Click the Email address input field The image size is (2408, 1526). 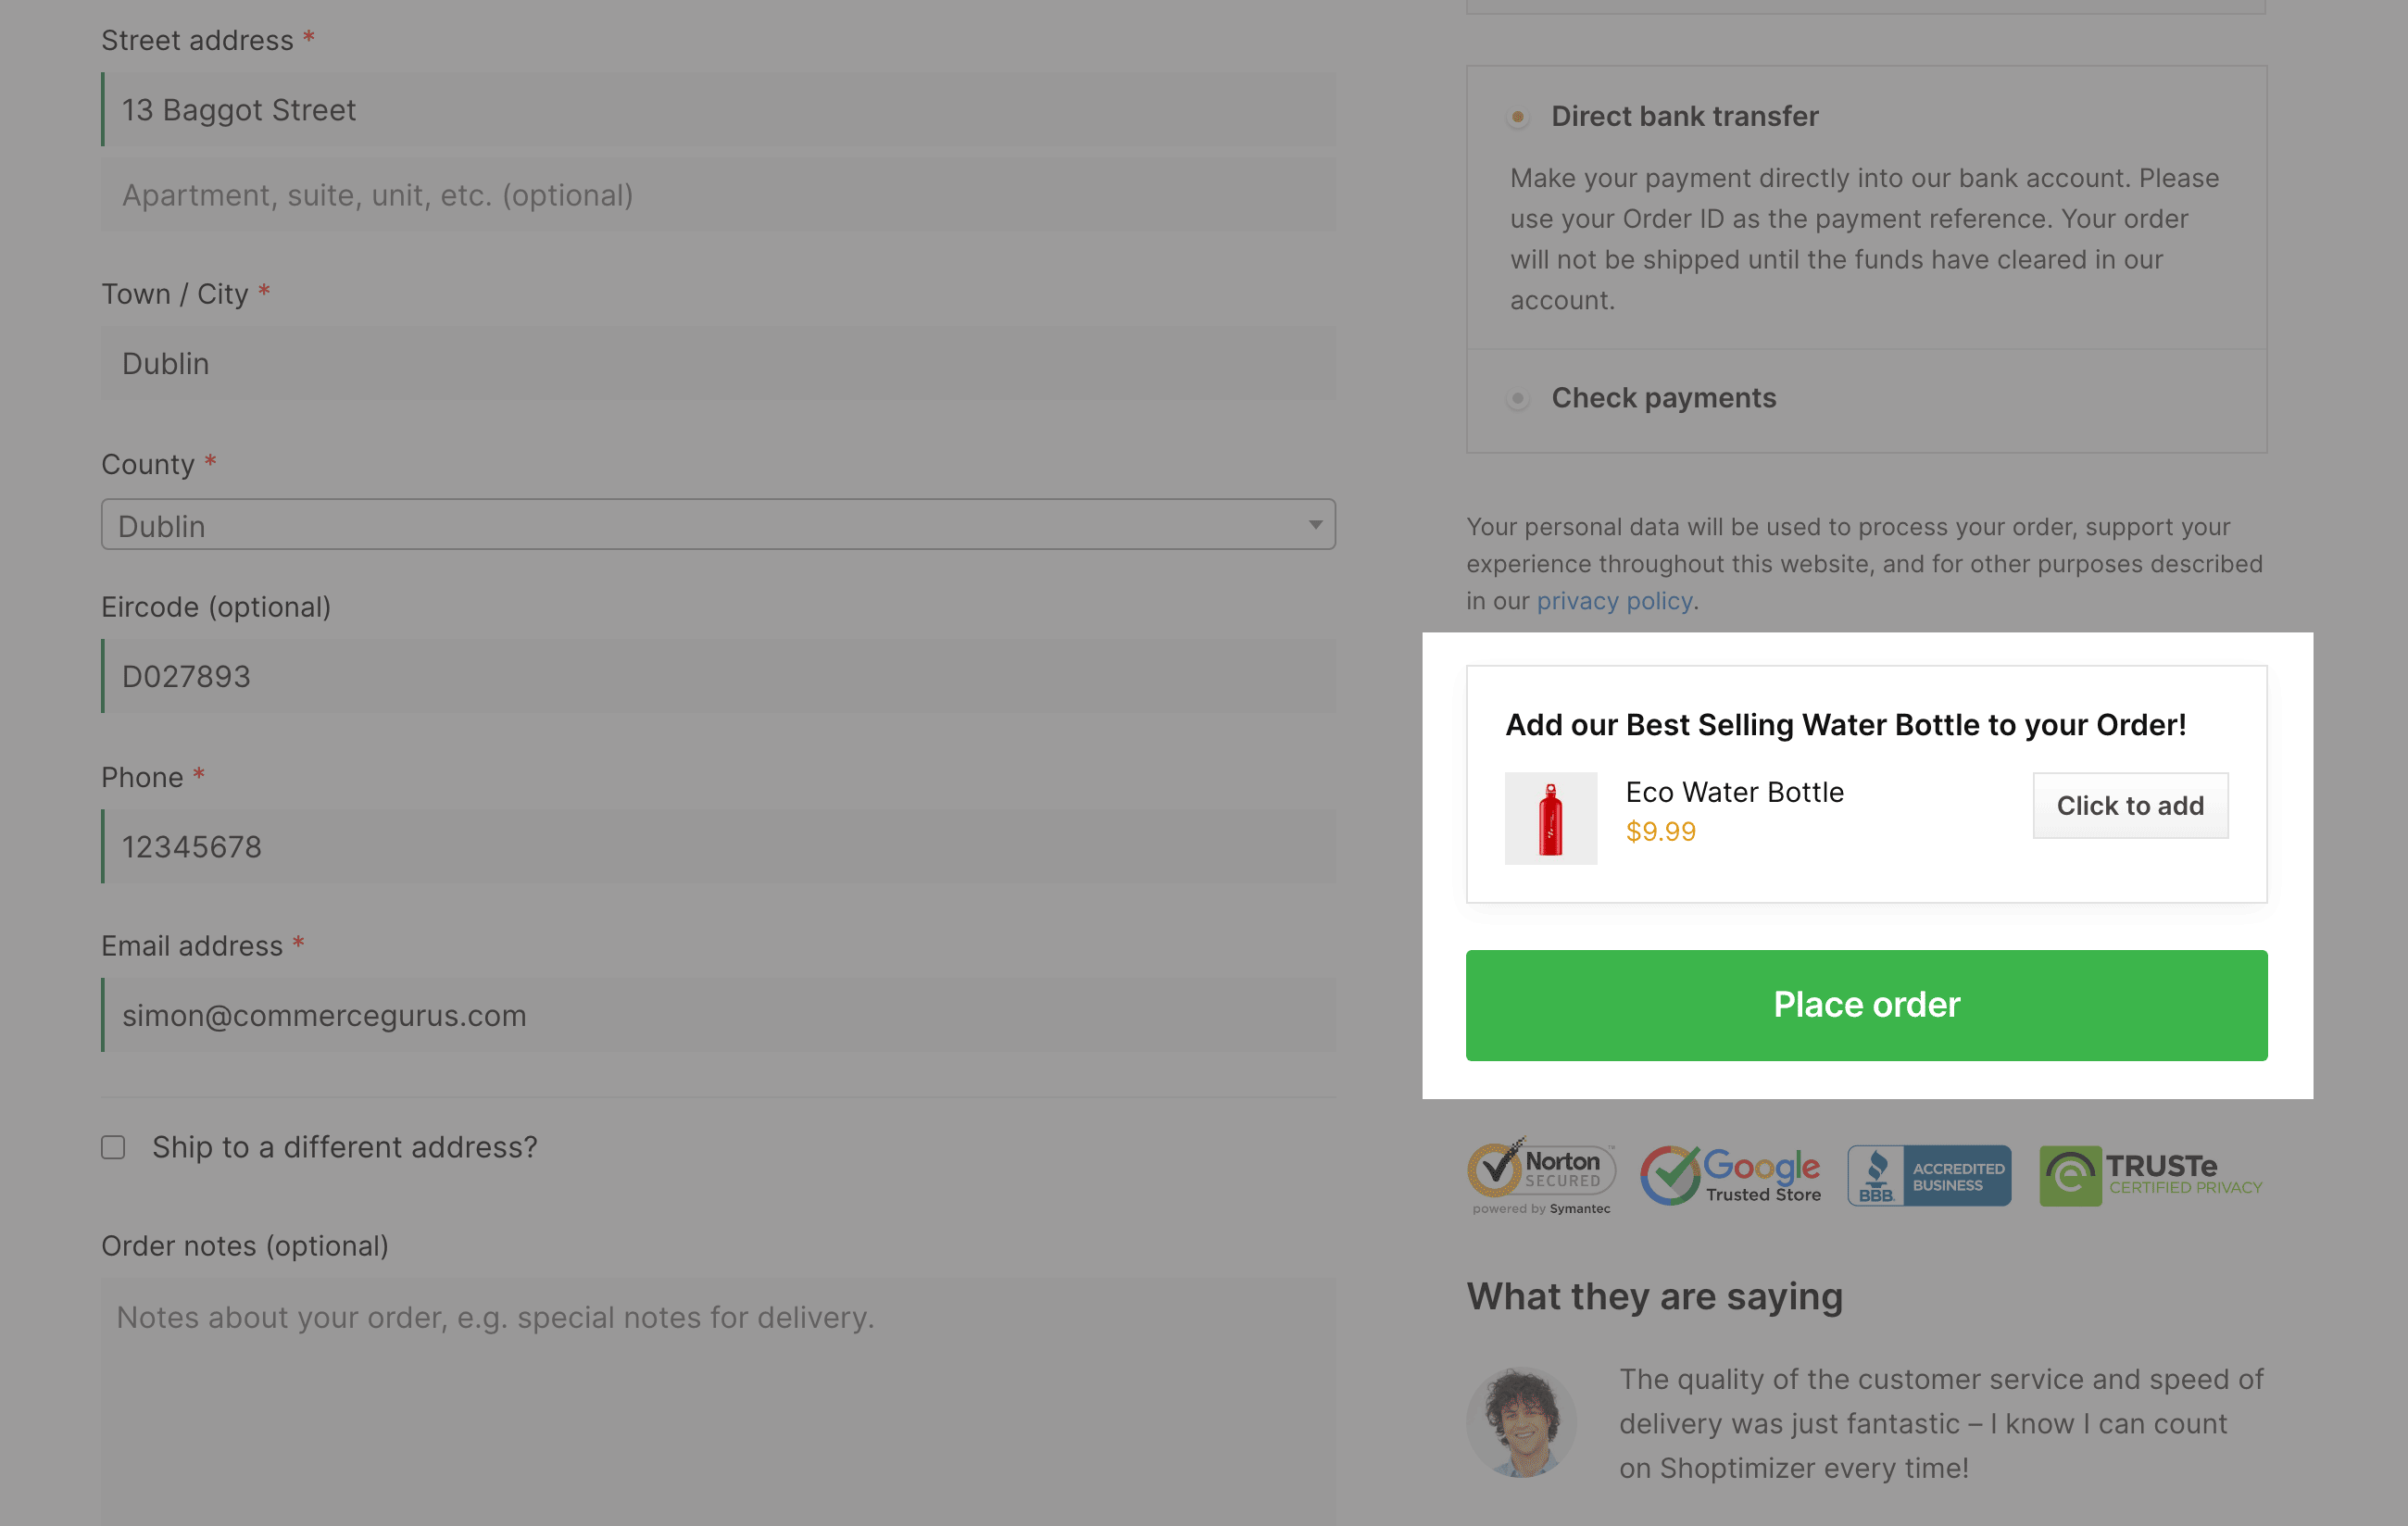click(x=718, y=1015)
